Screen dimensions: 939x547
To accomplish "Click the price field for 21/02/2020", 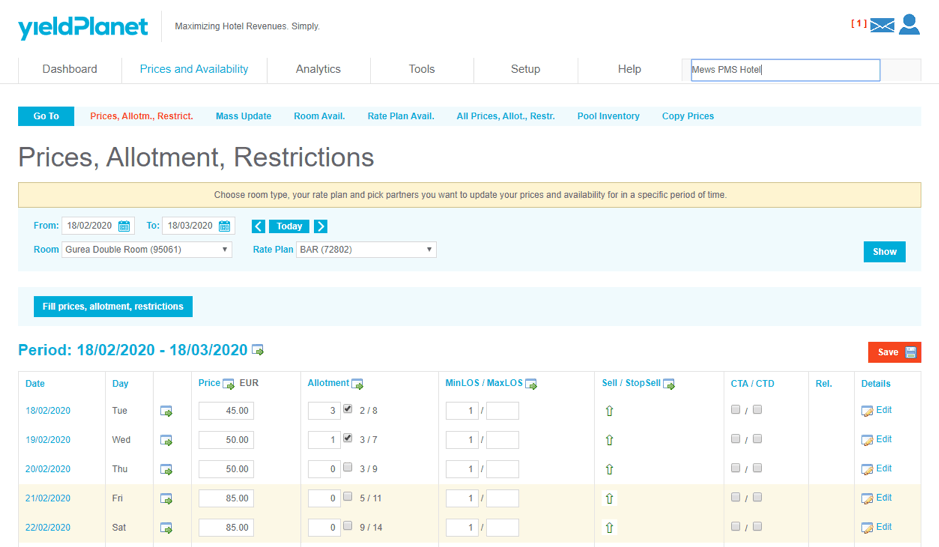I will pyautogui.click(x=226, y=498).
